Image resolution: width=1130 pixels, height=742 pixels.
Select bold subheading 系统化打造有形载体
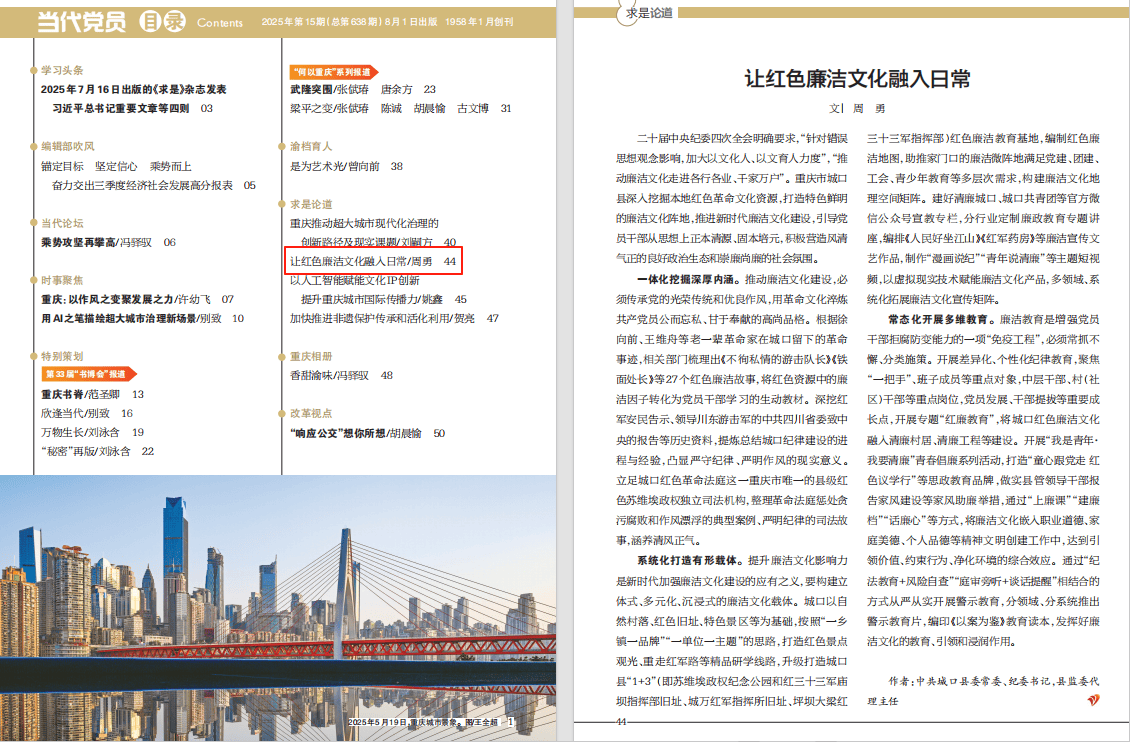coord(688,560)
